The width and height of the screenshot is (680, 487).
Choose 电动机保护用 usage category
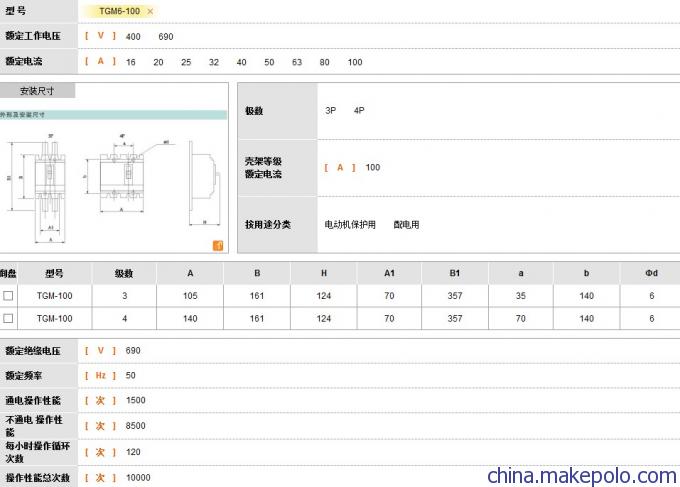[350, 225]
